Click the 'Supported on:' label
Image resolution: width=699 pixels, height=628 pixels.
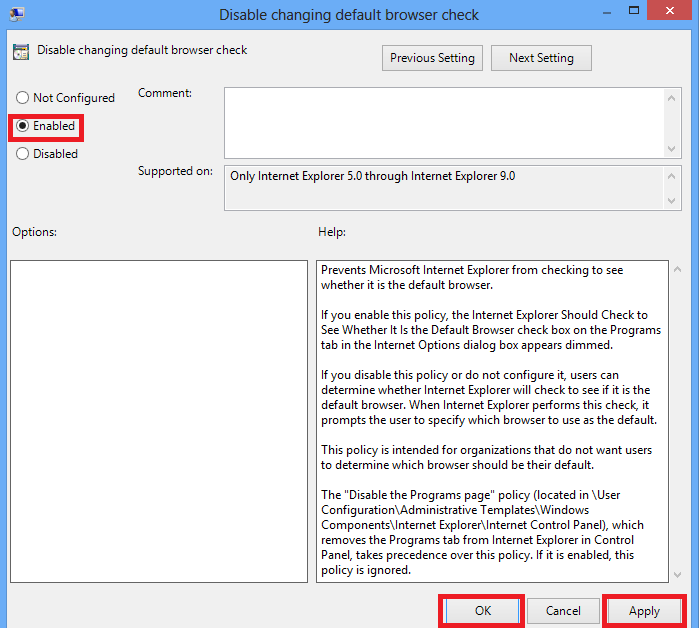[x=175, y=171]
